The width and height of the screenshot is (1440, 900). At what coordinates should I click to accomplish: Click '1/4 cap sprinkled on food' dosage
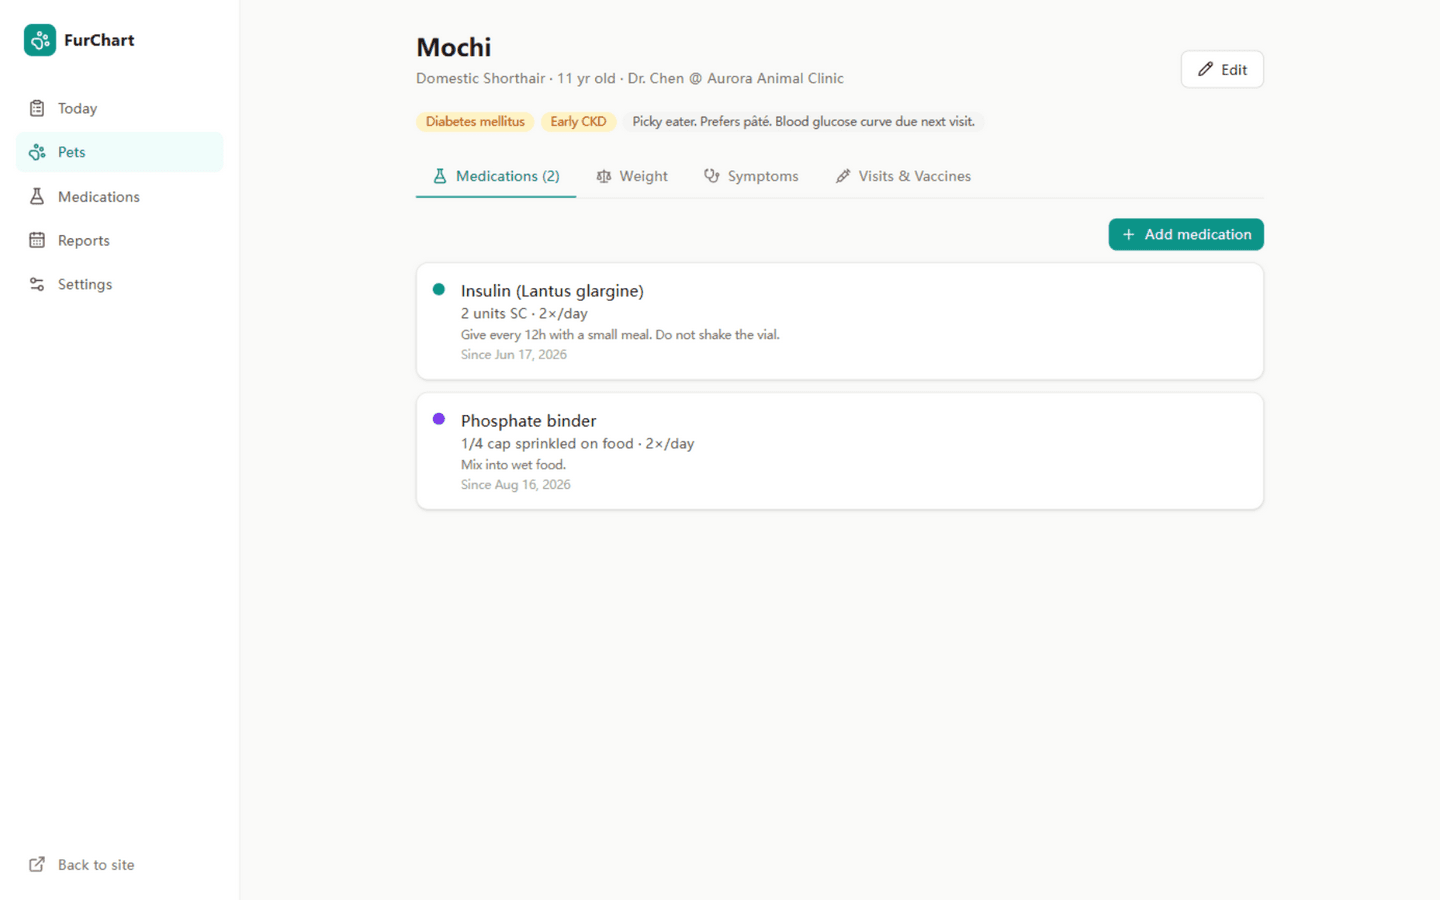[x=577, y=443]
